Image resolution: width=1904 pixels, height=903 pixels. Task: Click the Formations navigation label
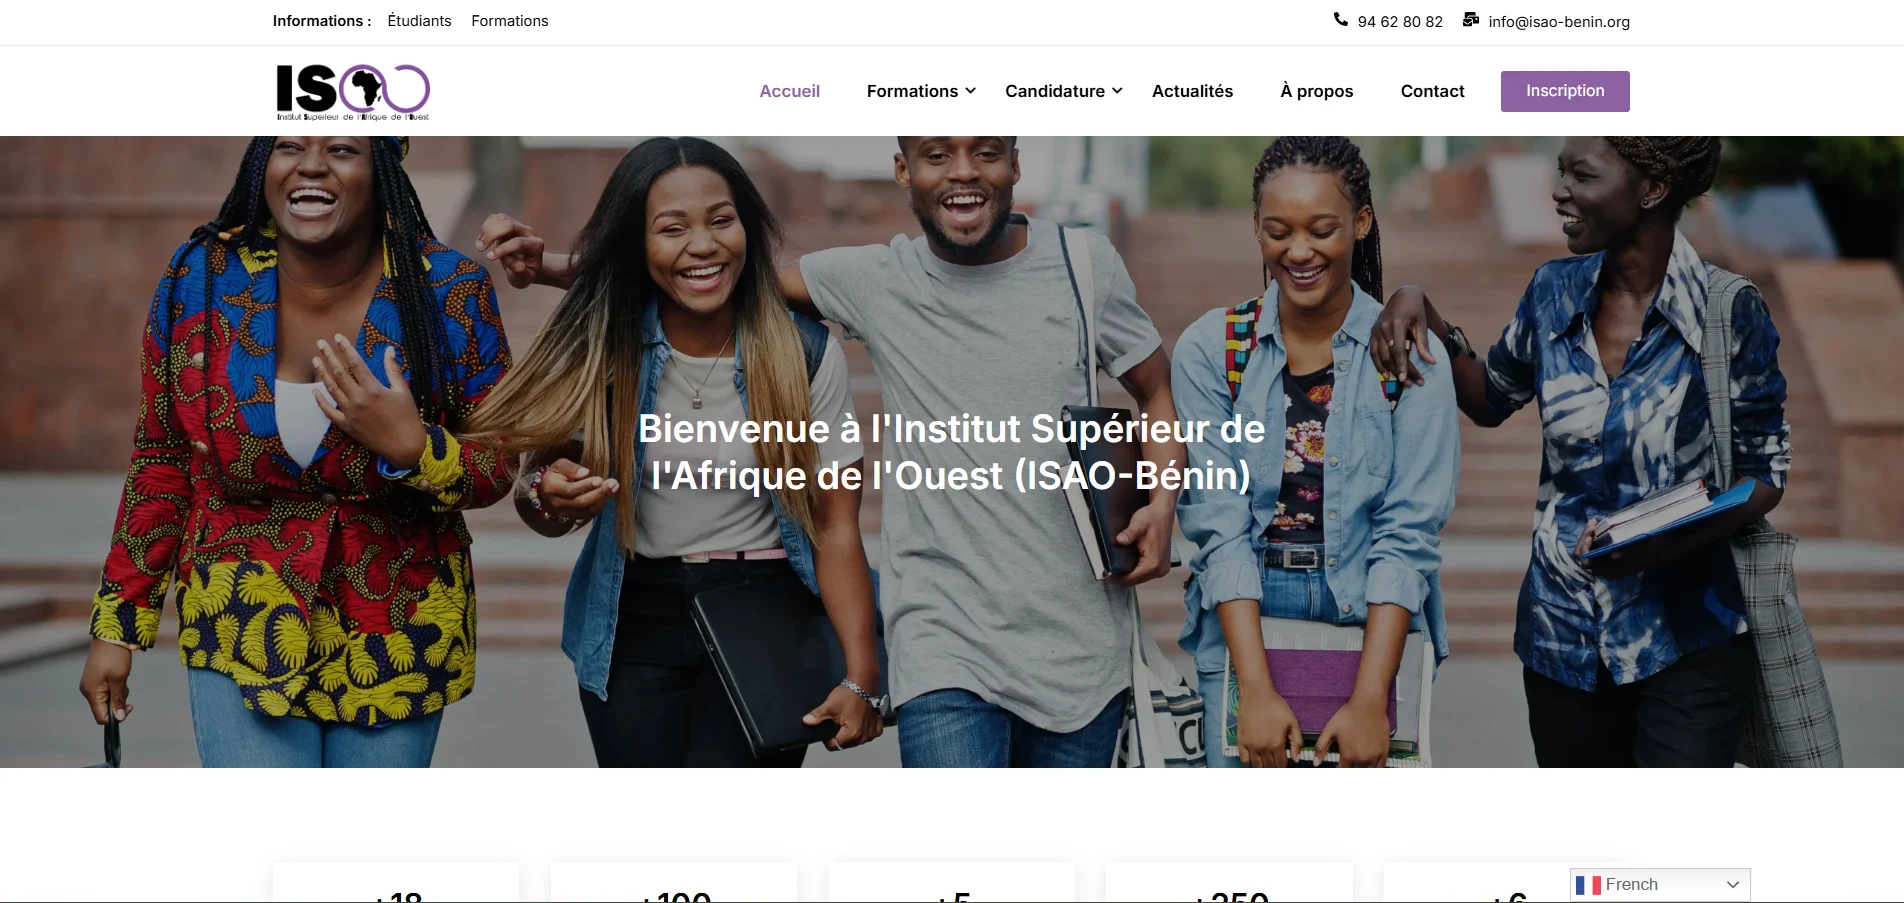(x=912, y=91)
